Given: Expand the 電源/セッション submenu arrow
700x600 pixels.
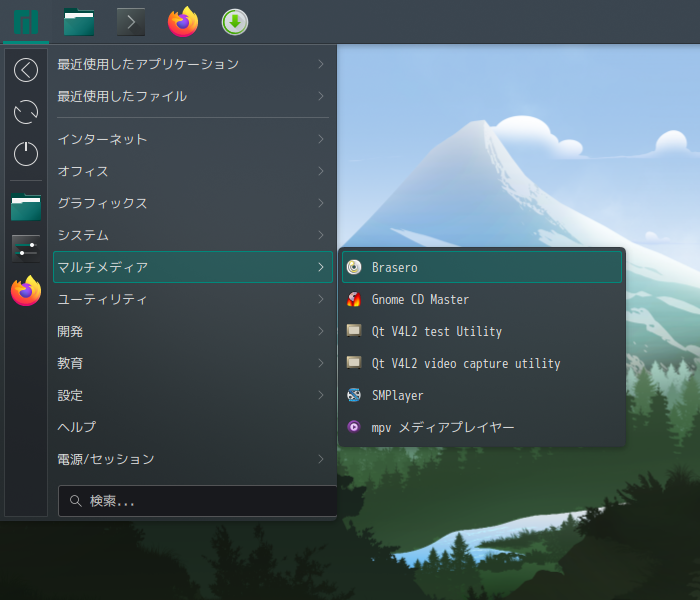Looking at the screenshot, I should click(x=321, y=459).
